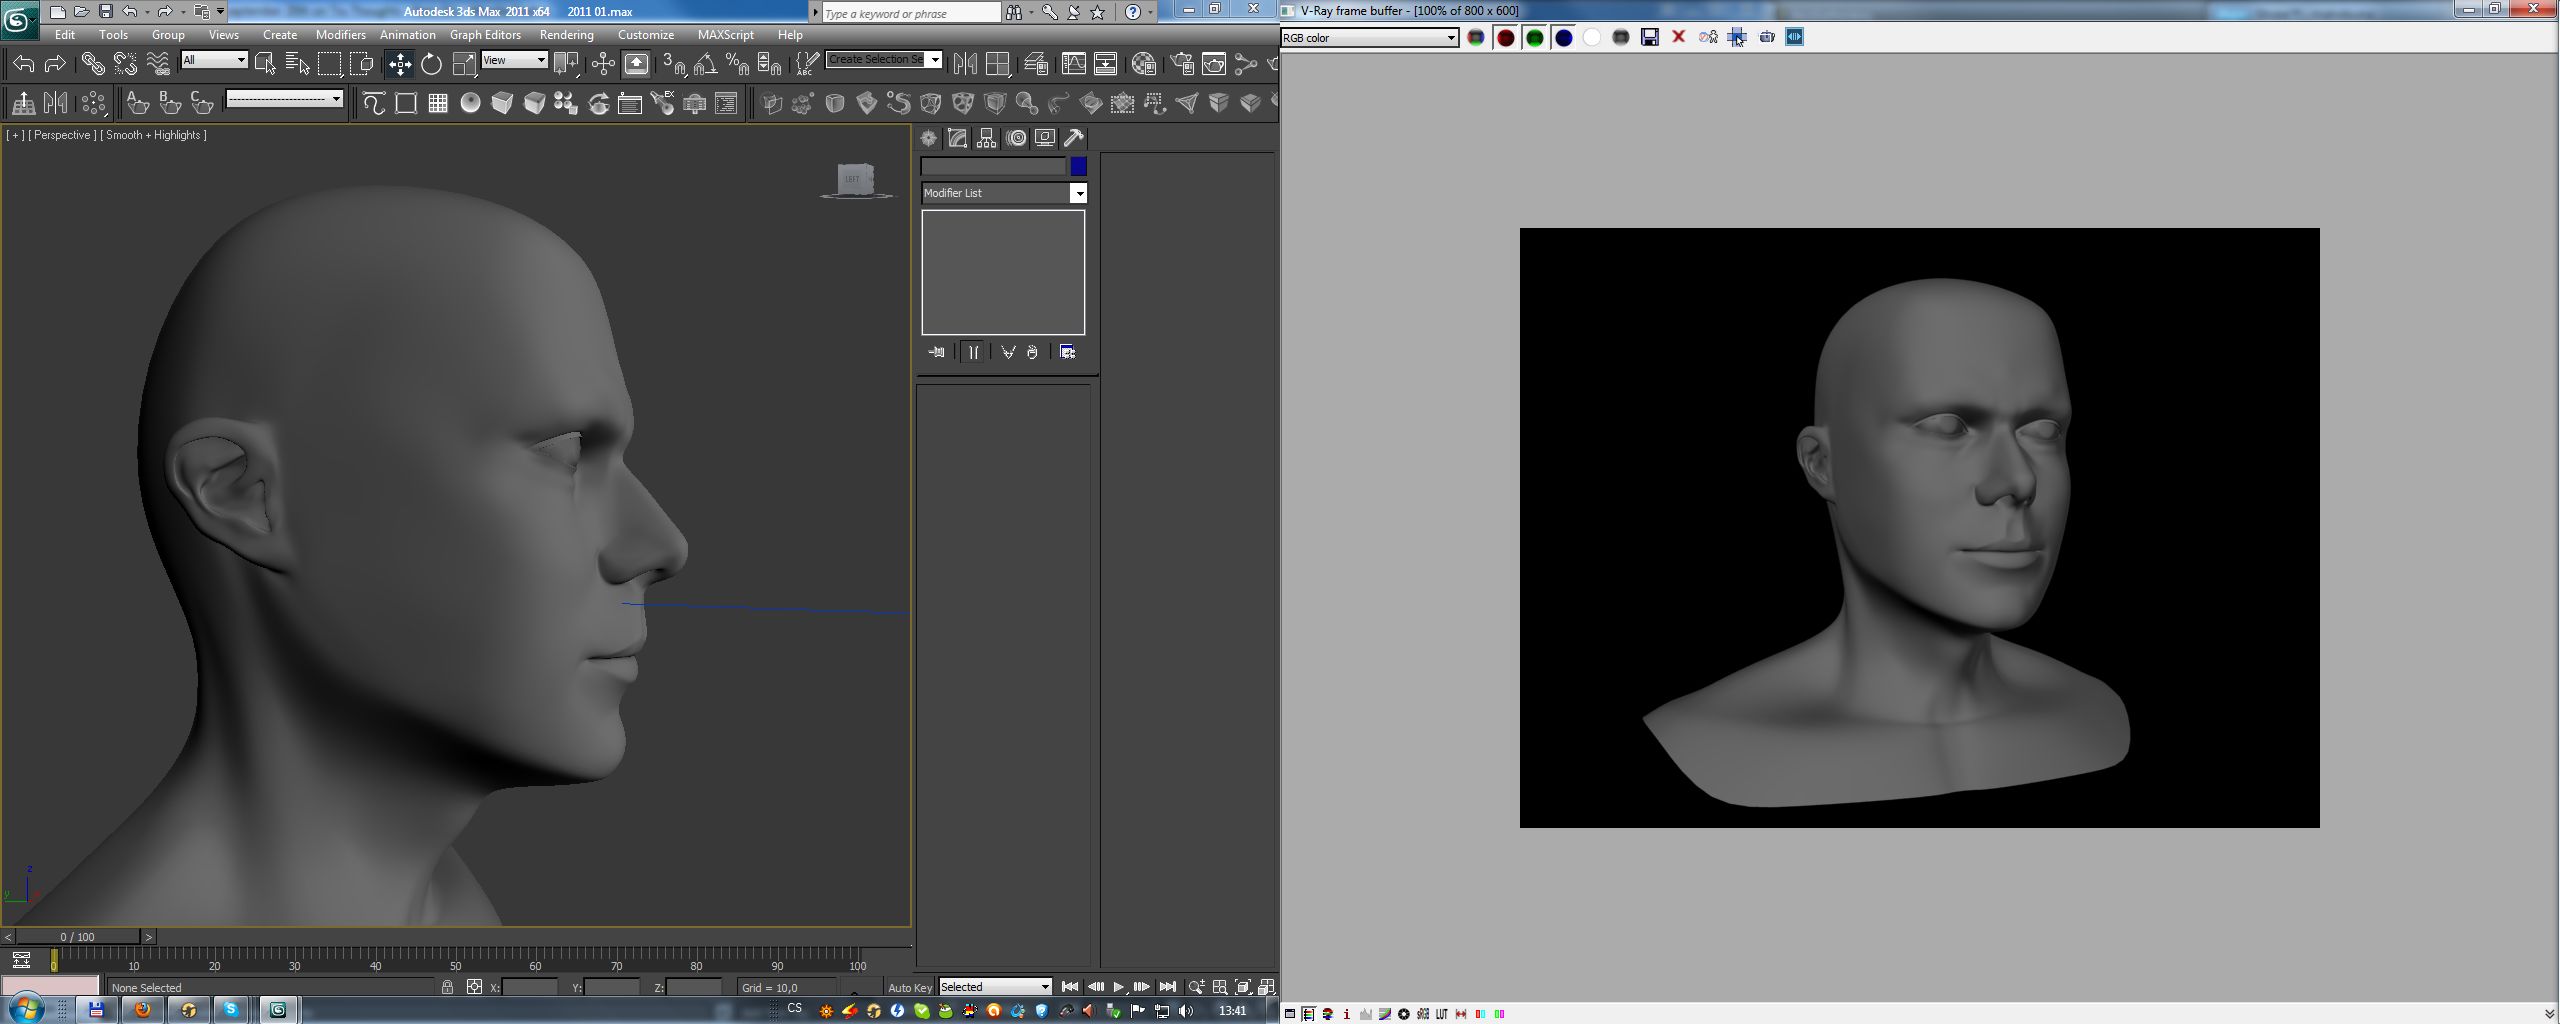The width and height of the screenshot is (2560, 1024).
Task: Click the Bind to Space Warp tool
Action: click(158, 64)
